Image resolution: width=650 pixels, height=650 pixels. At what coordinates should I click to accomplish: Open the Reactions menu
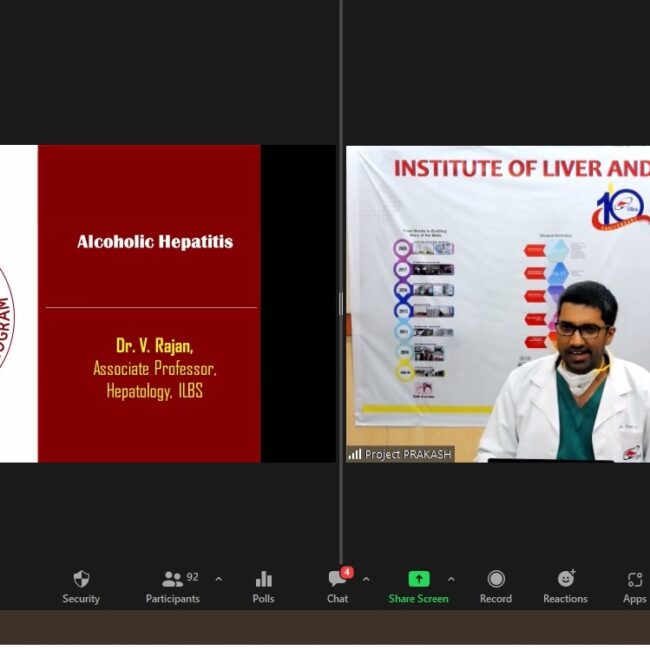click(x=565, y=586)
